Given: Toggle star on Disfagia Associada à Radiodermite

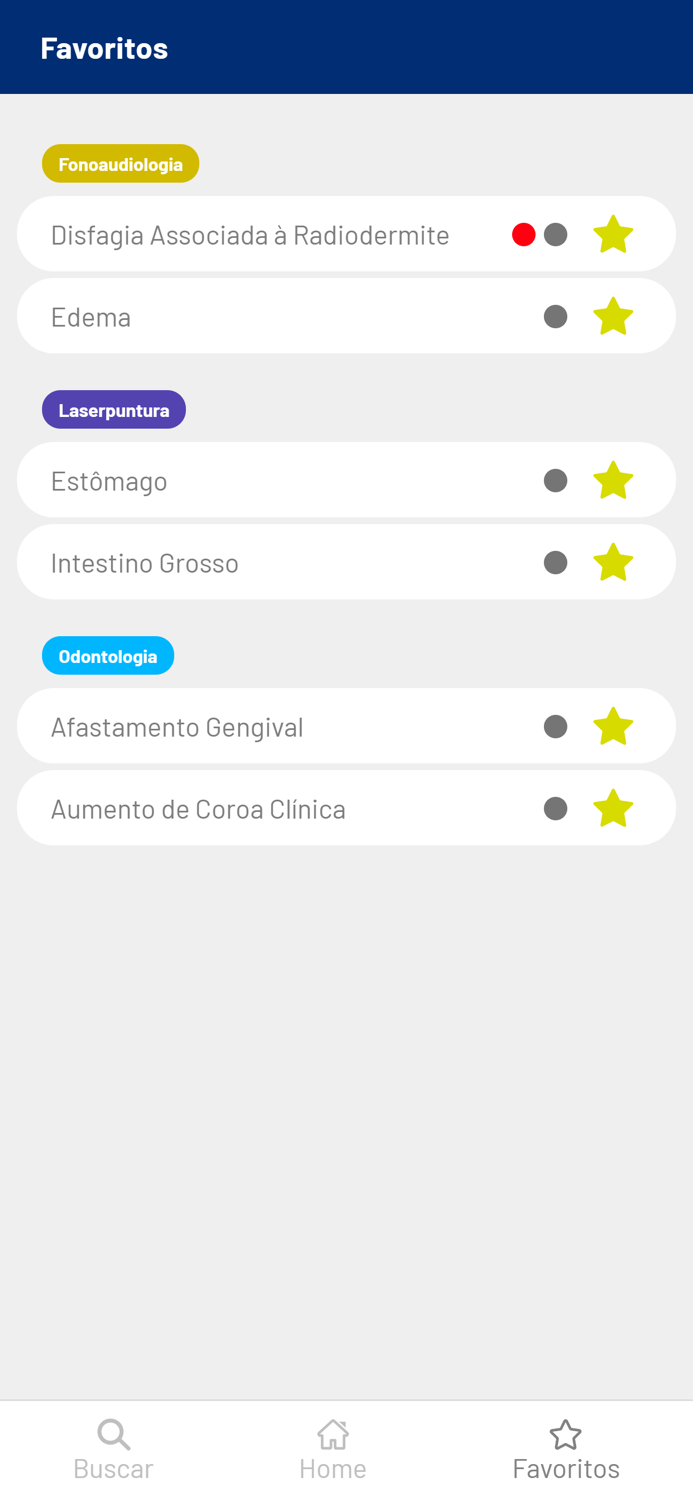Looking at the screenshot, I should [x=613, y=233].
